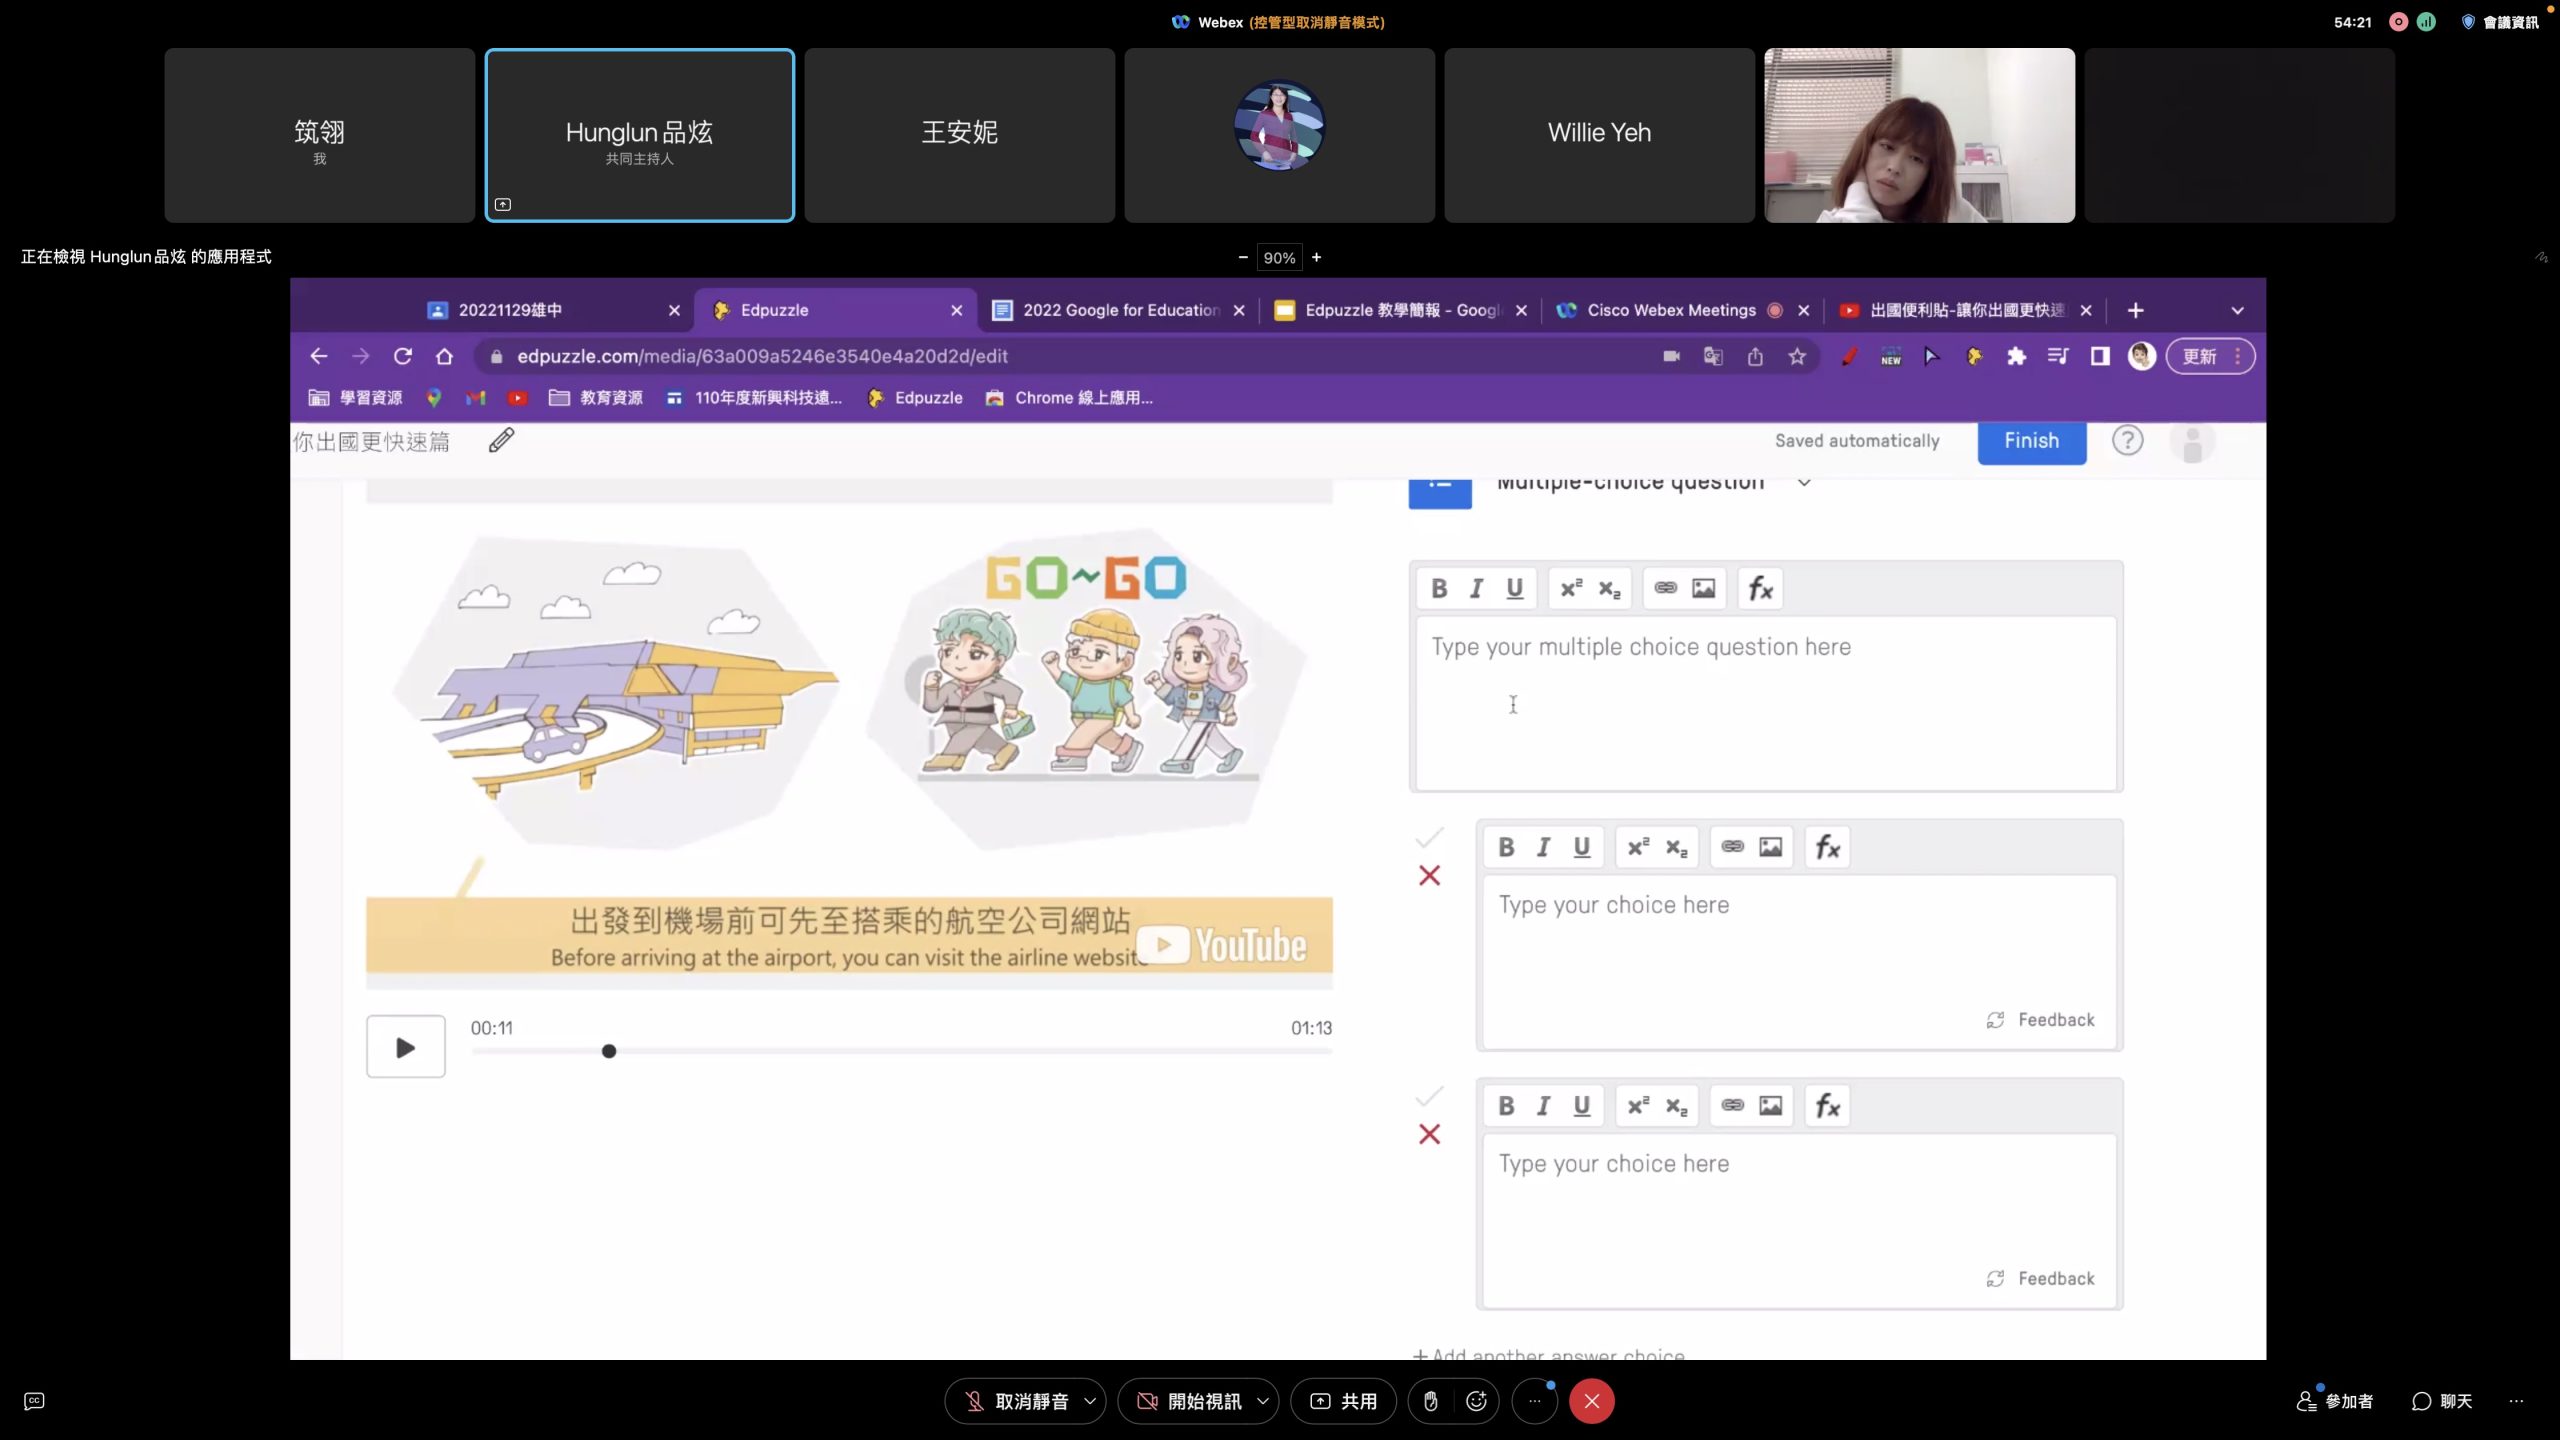Click the raise hand icon in Webex
The height and width of the screenshot is (1440, 2560).
(1430, 1401)
